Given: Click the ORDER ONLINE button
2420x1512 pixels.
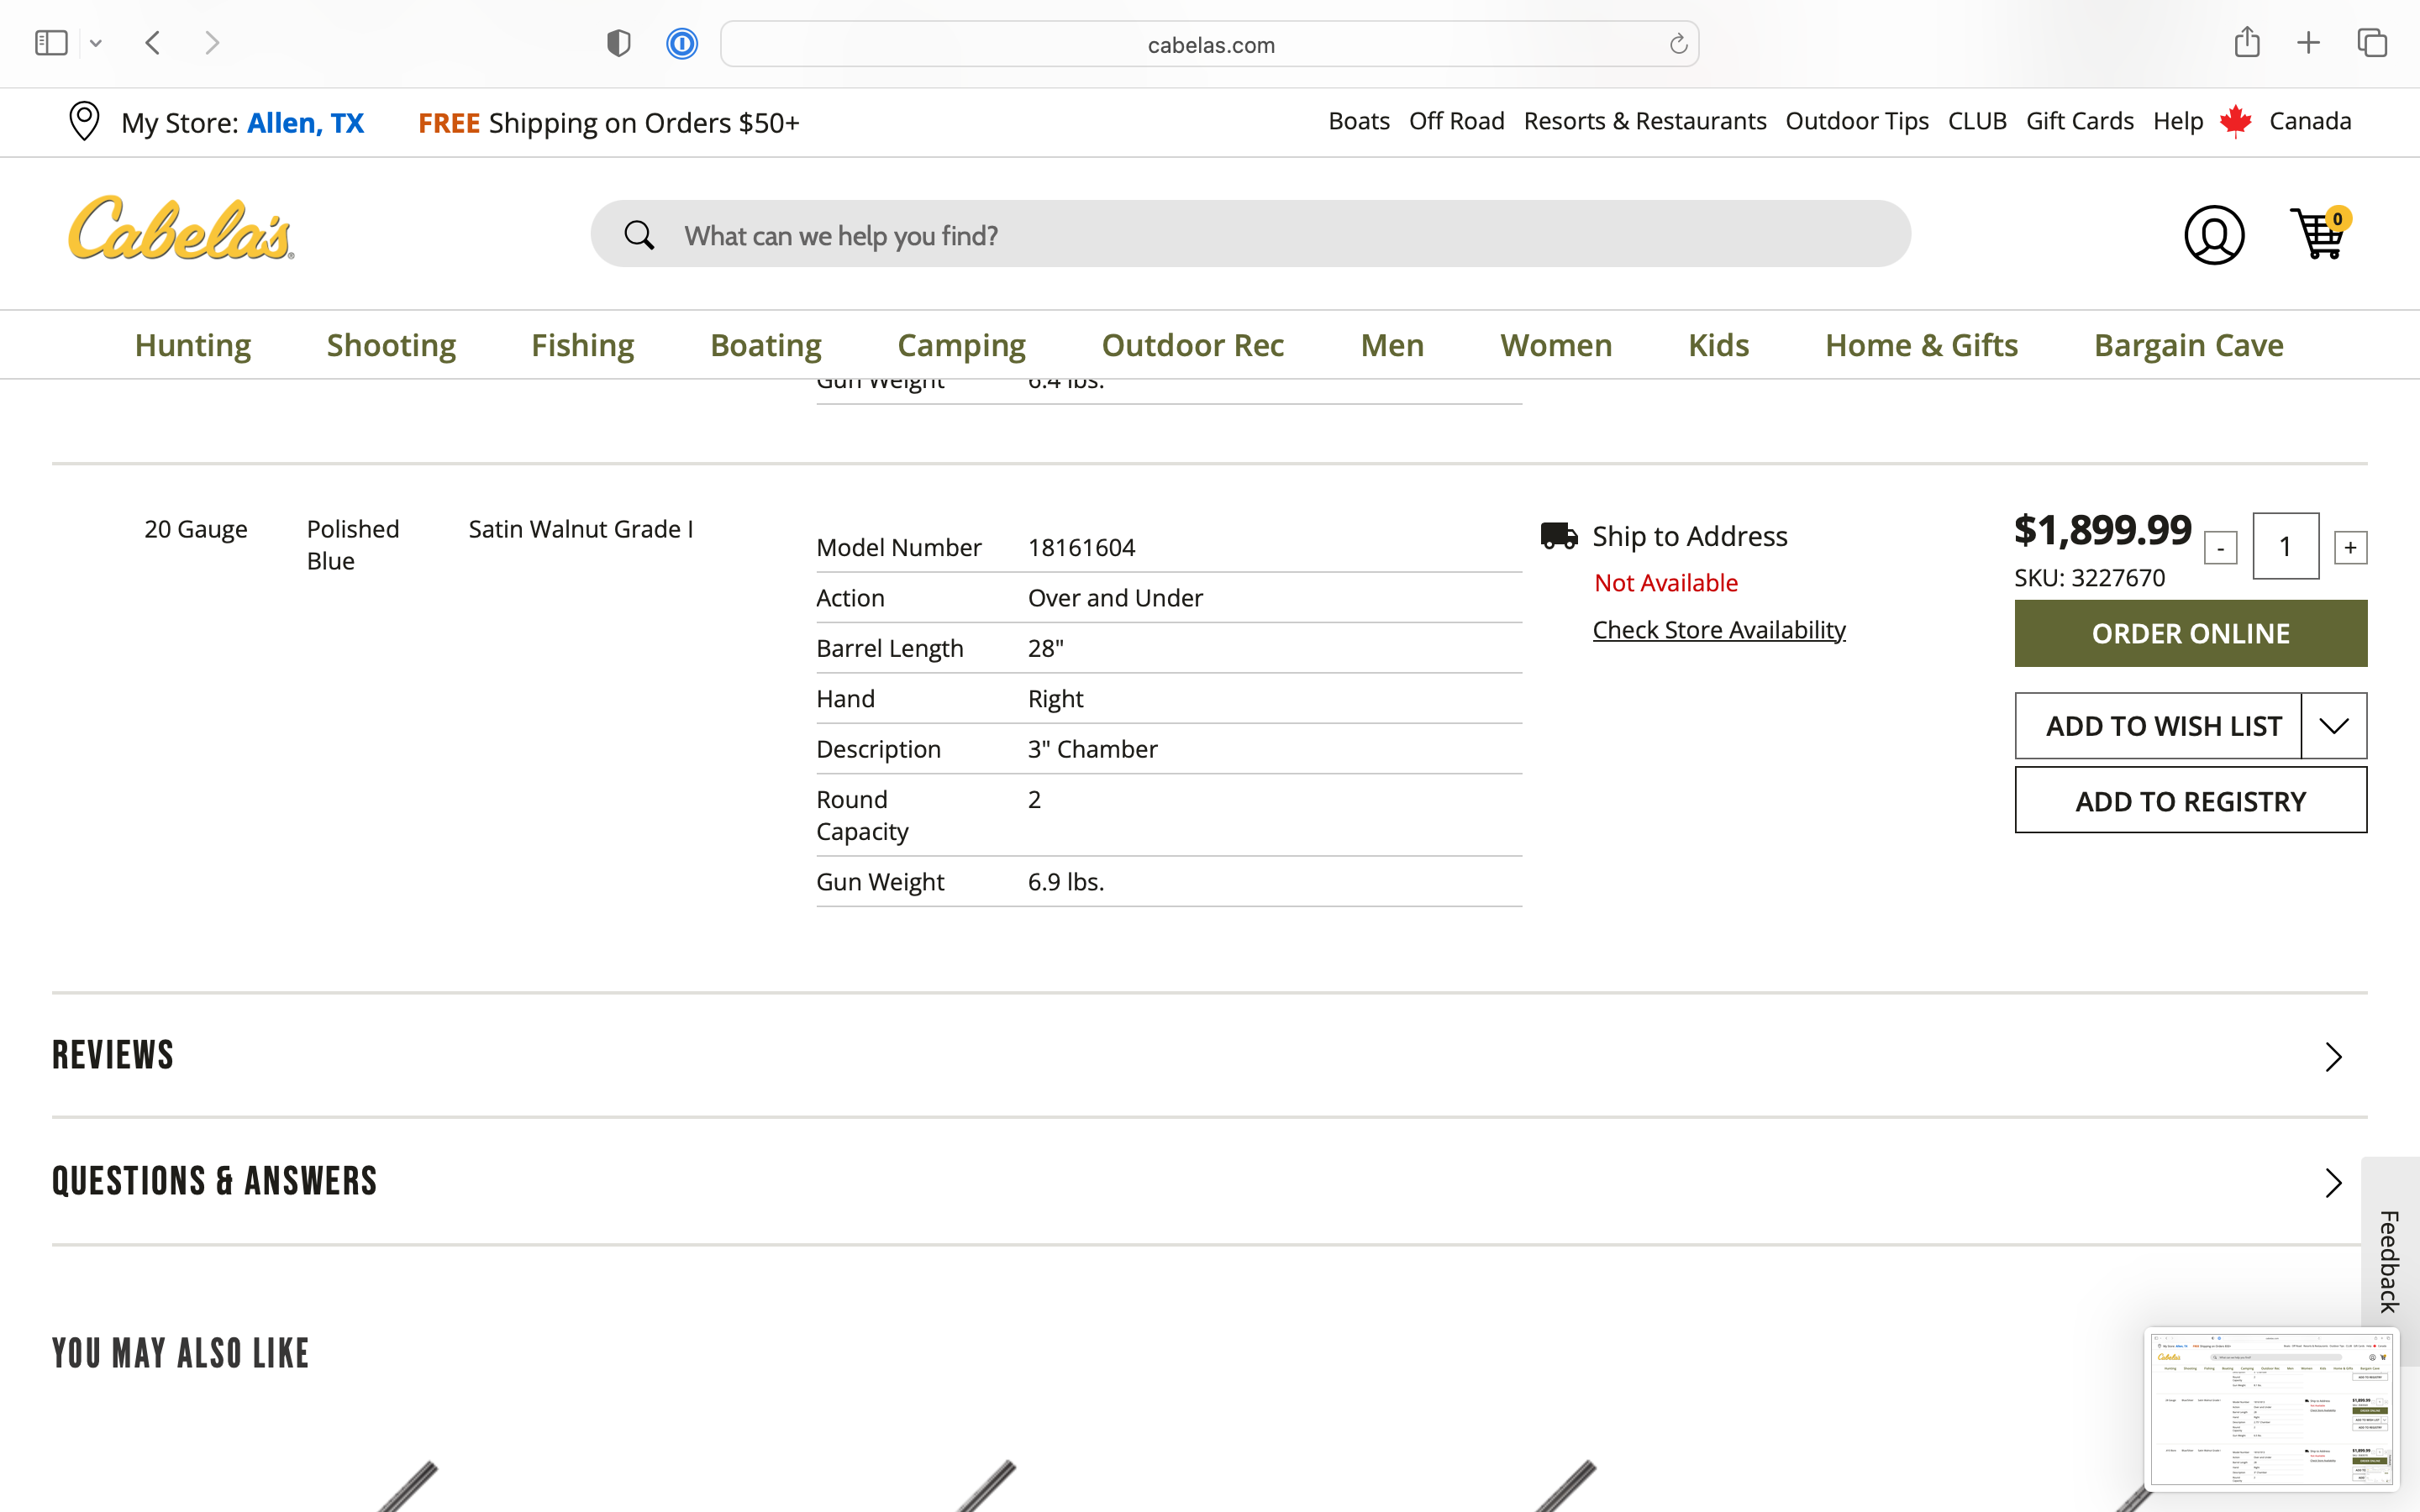Looking at the screenshot, I should tap(2190, 633).
